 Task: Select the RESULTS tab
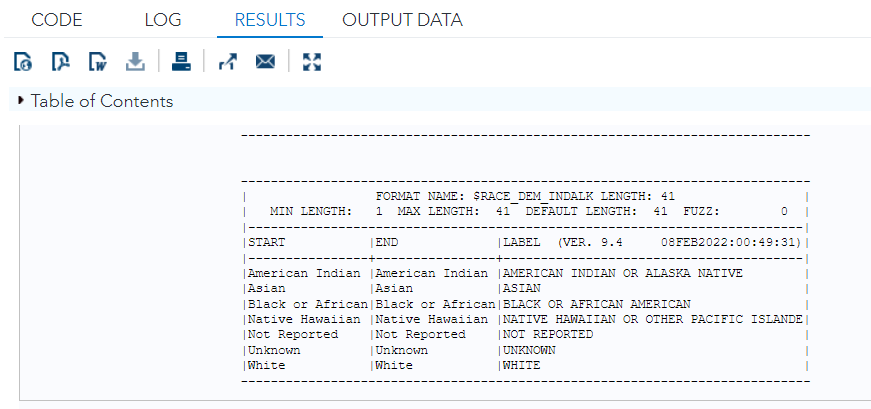click(271, 20)
